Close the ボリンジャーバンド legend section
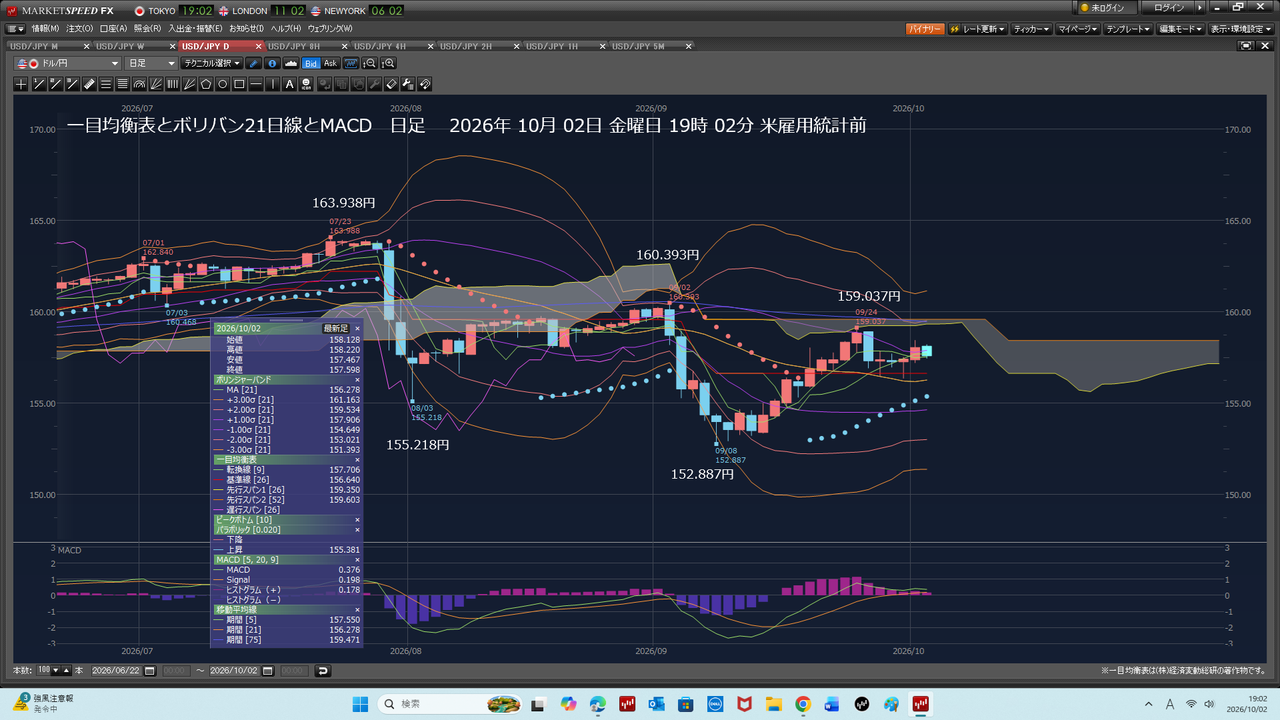This screenshot has width=1280, height=720. [357, 380]
